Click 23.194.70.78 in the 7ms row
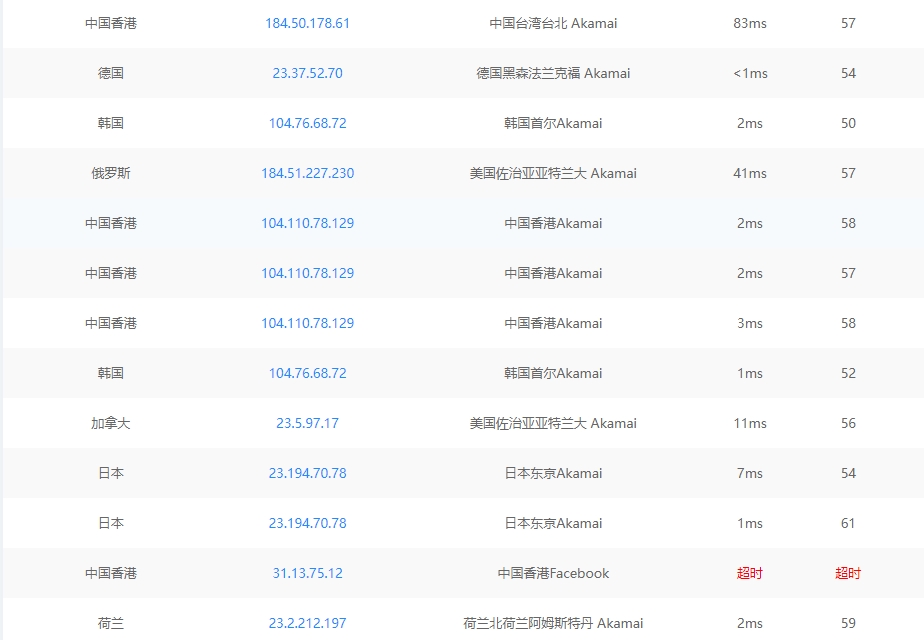 point(307,473)
